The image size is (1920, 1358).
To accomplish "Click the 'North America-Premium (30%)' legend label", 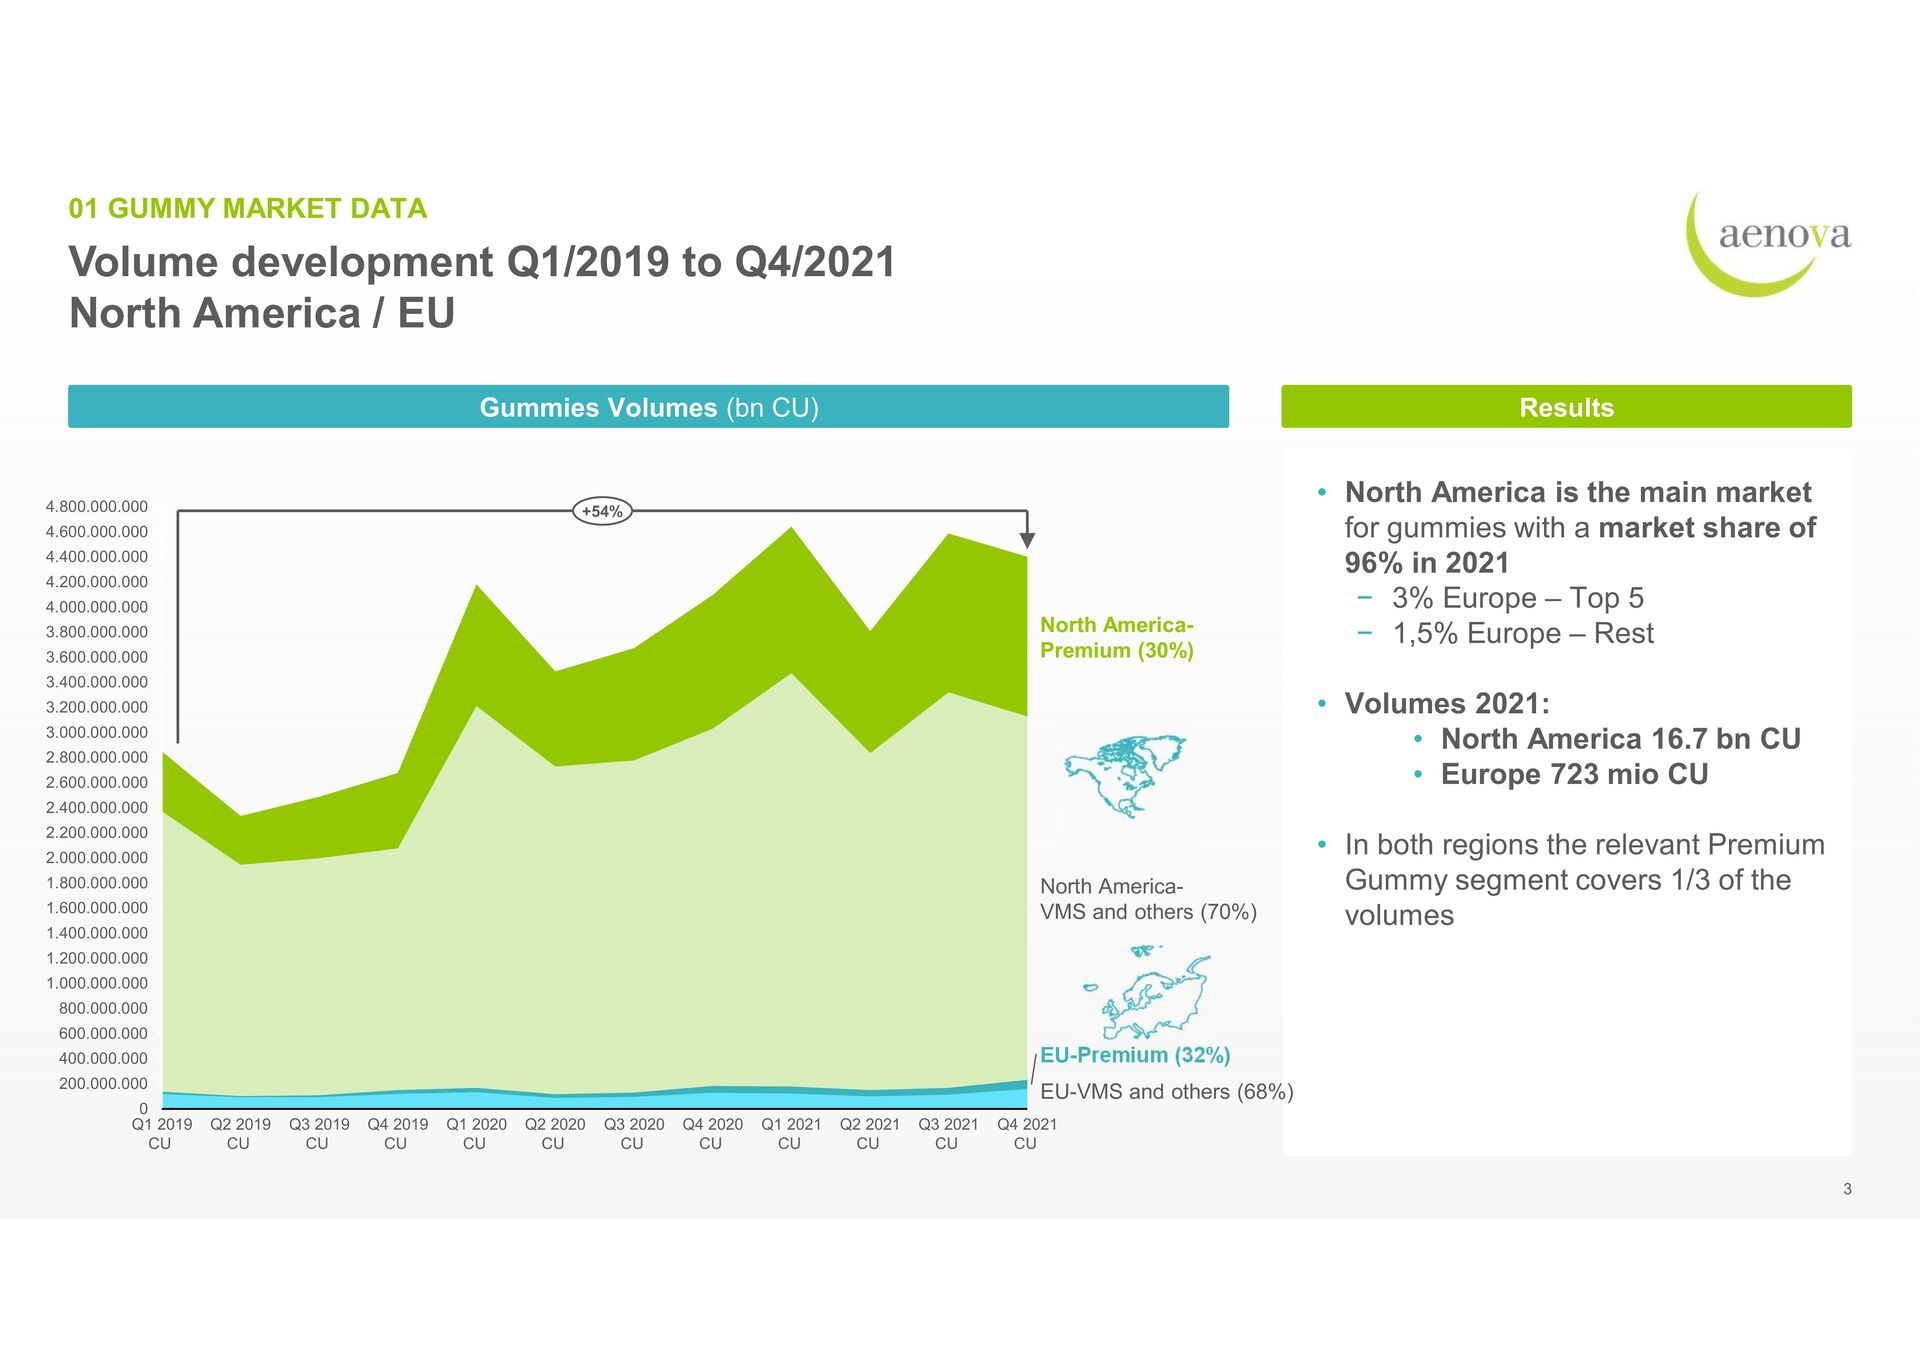I will [1117, 638].
